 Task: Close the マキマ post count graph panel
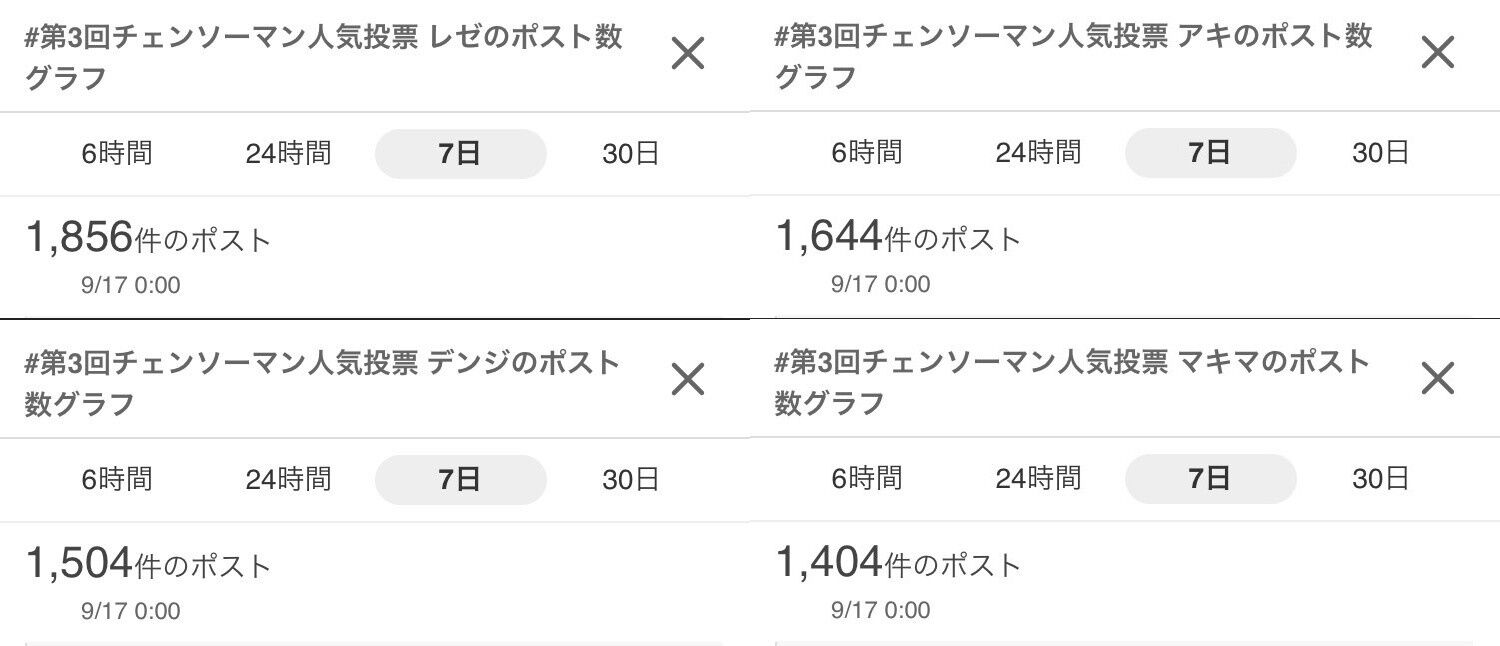1437,378
